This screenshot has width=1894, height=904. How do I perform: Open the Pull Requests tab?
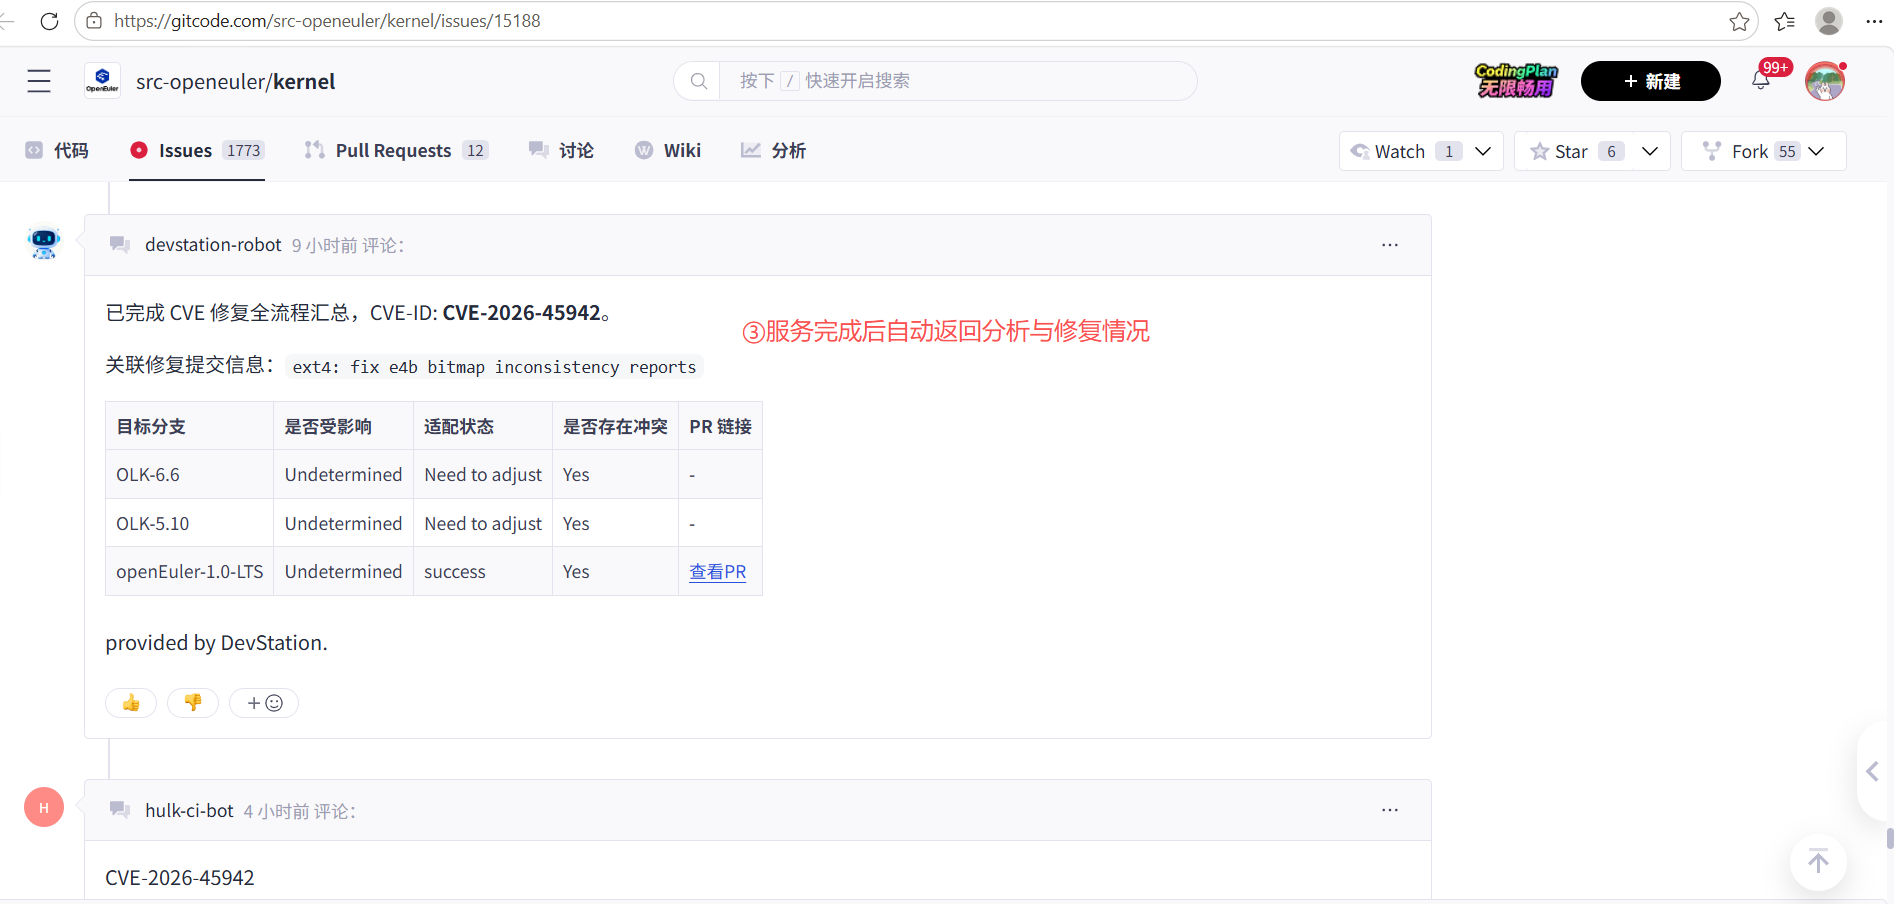(396, 150)
